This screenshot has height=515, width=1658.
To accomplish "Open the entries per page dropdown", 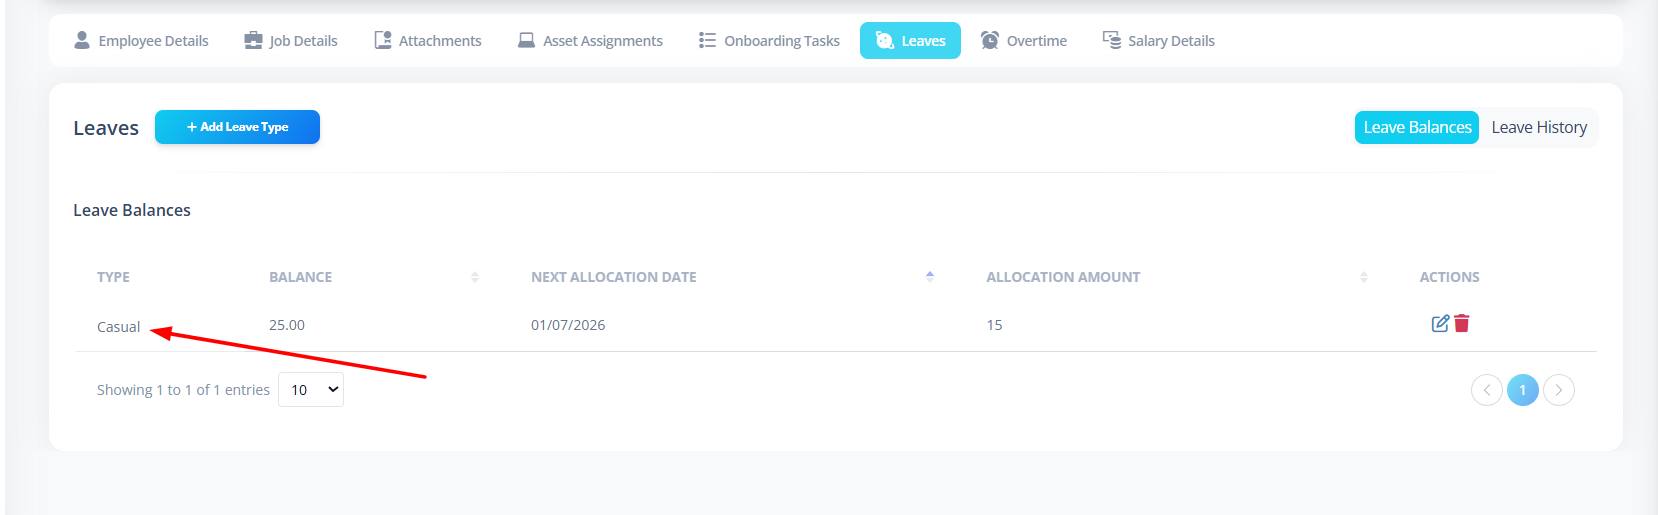I will [x=311, y=390].
